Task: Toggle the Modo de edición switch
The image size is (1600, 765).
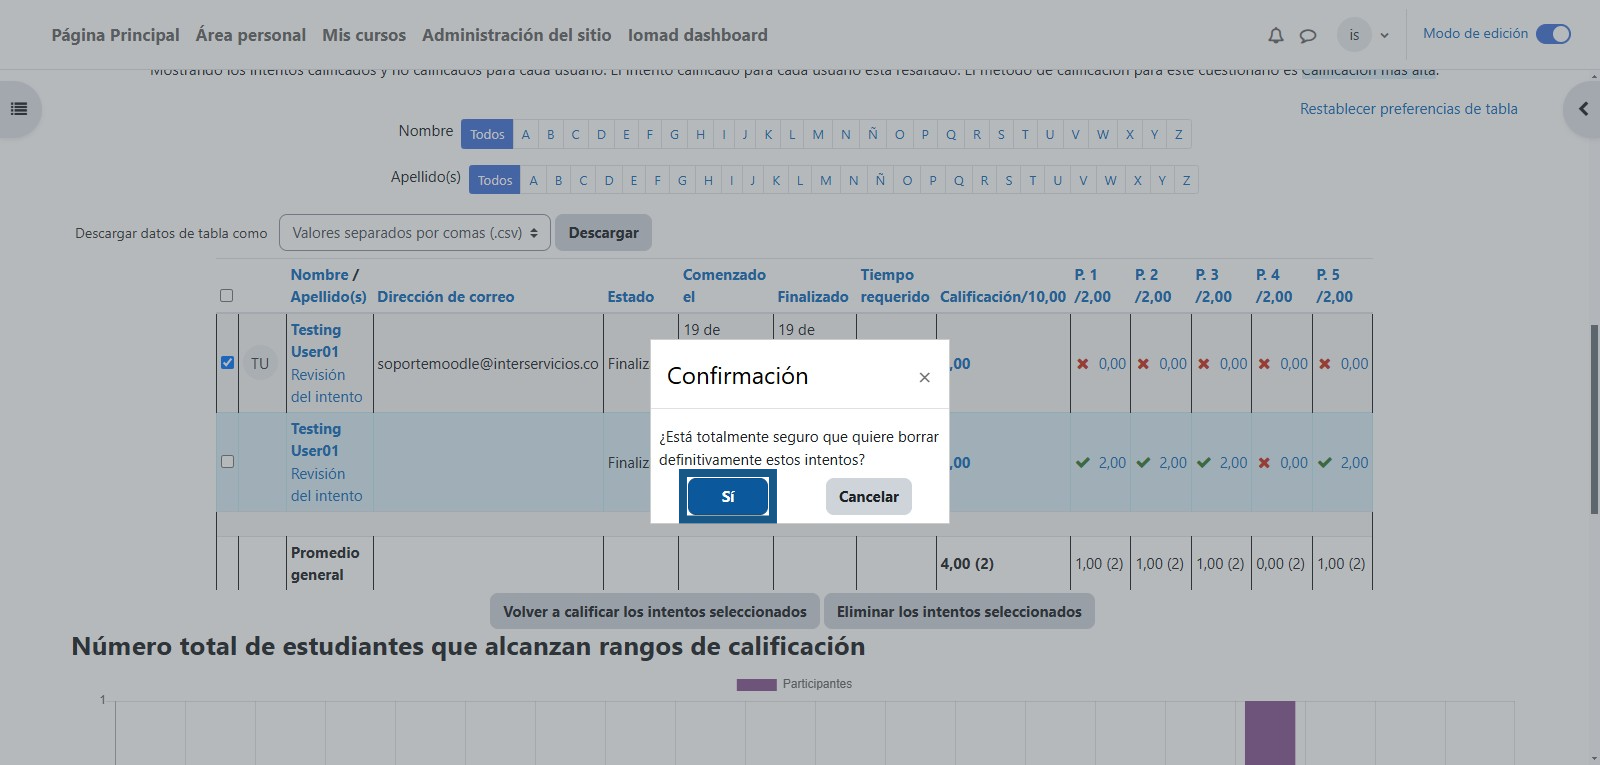Action: click(1553, 34)
